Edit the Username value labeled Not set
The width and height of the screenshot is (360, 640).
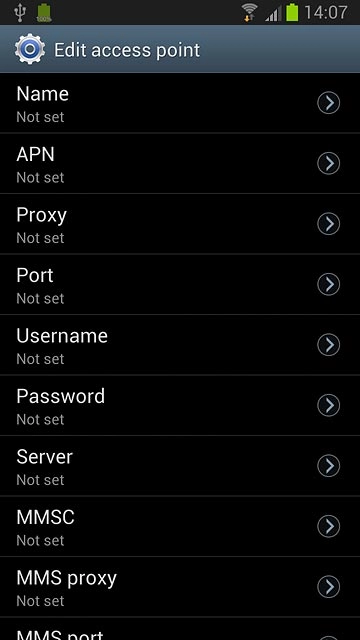(40, 359)
